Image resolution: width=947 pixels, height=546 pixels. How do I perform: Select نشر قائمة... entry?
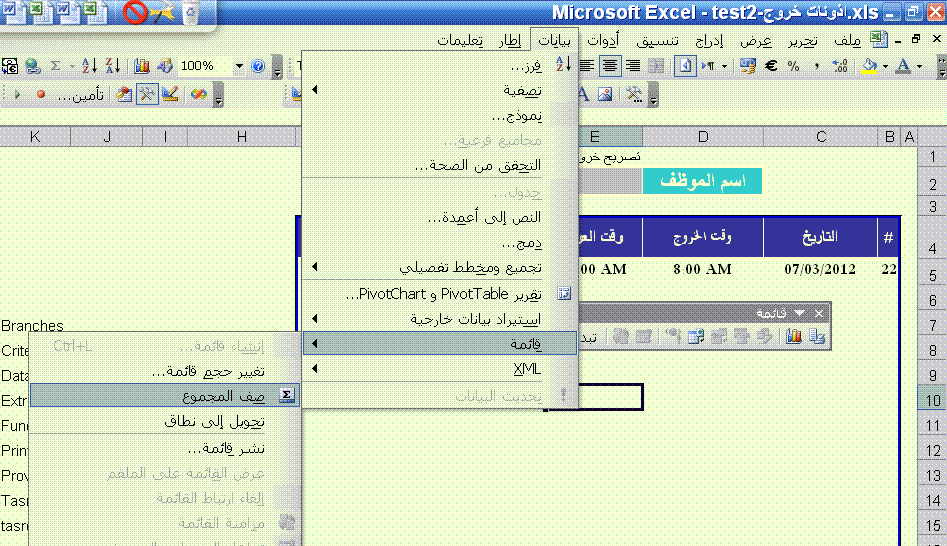click(164, 448)
